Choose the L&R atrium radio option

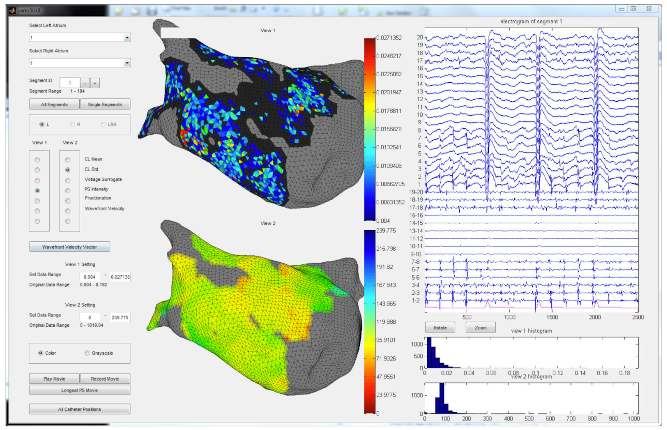coord(102,124)
